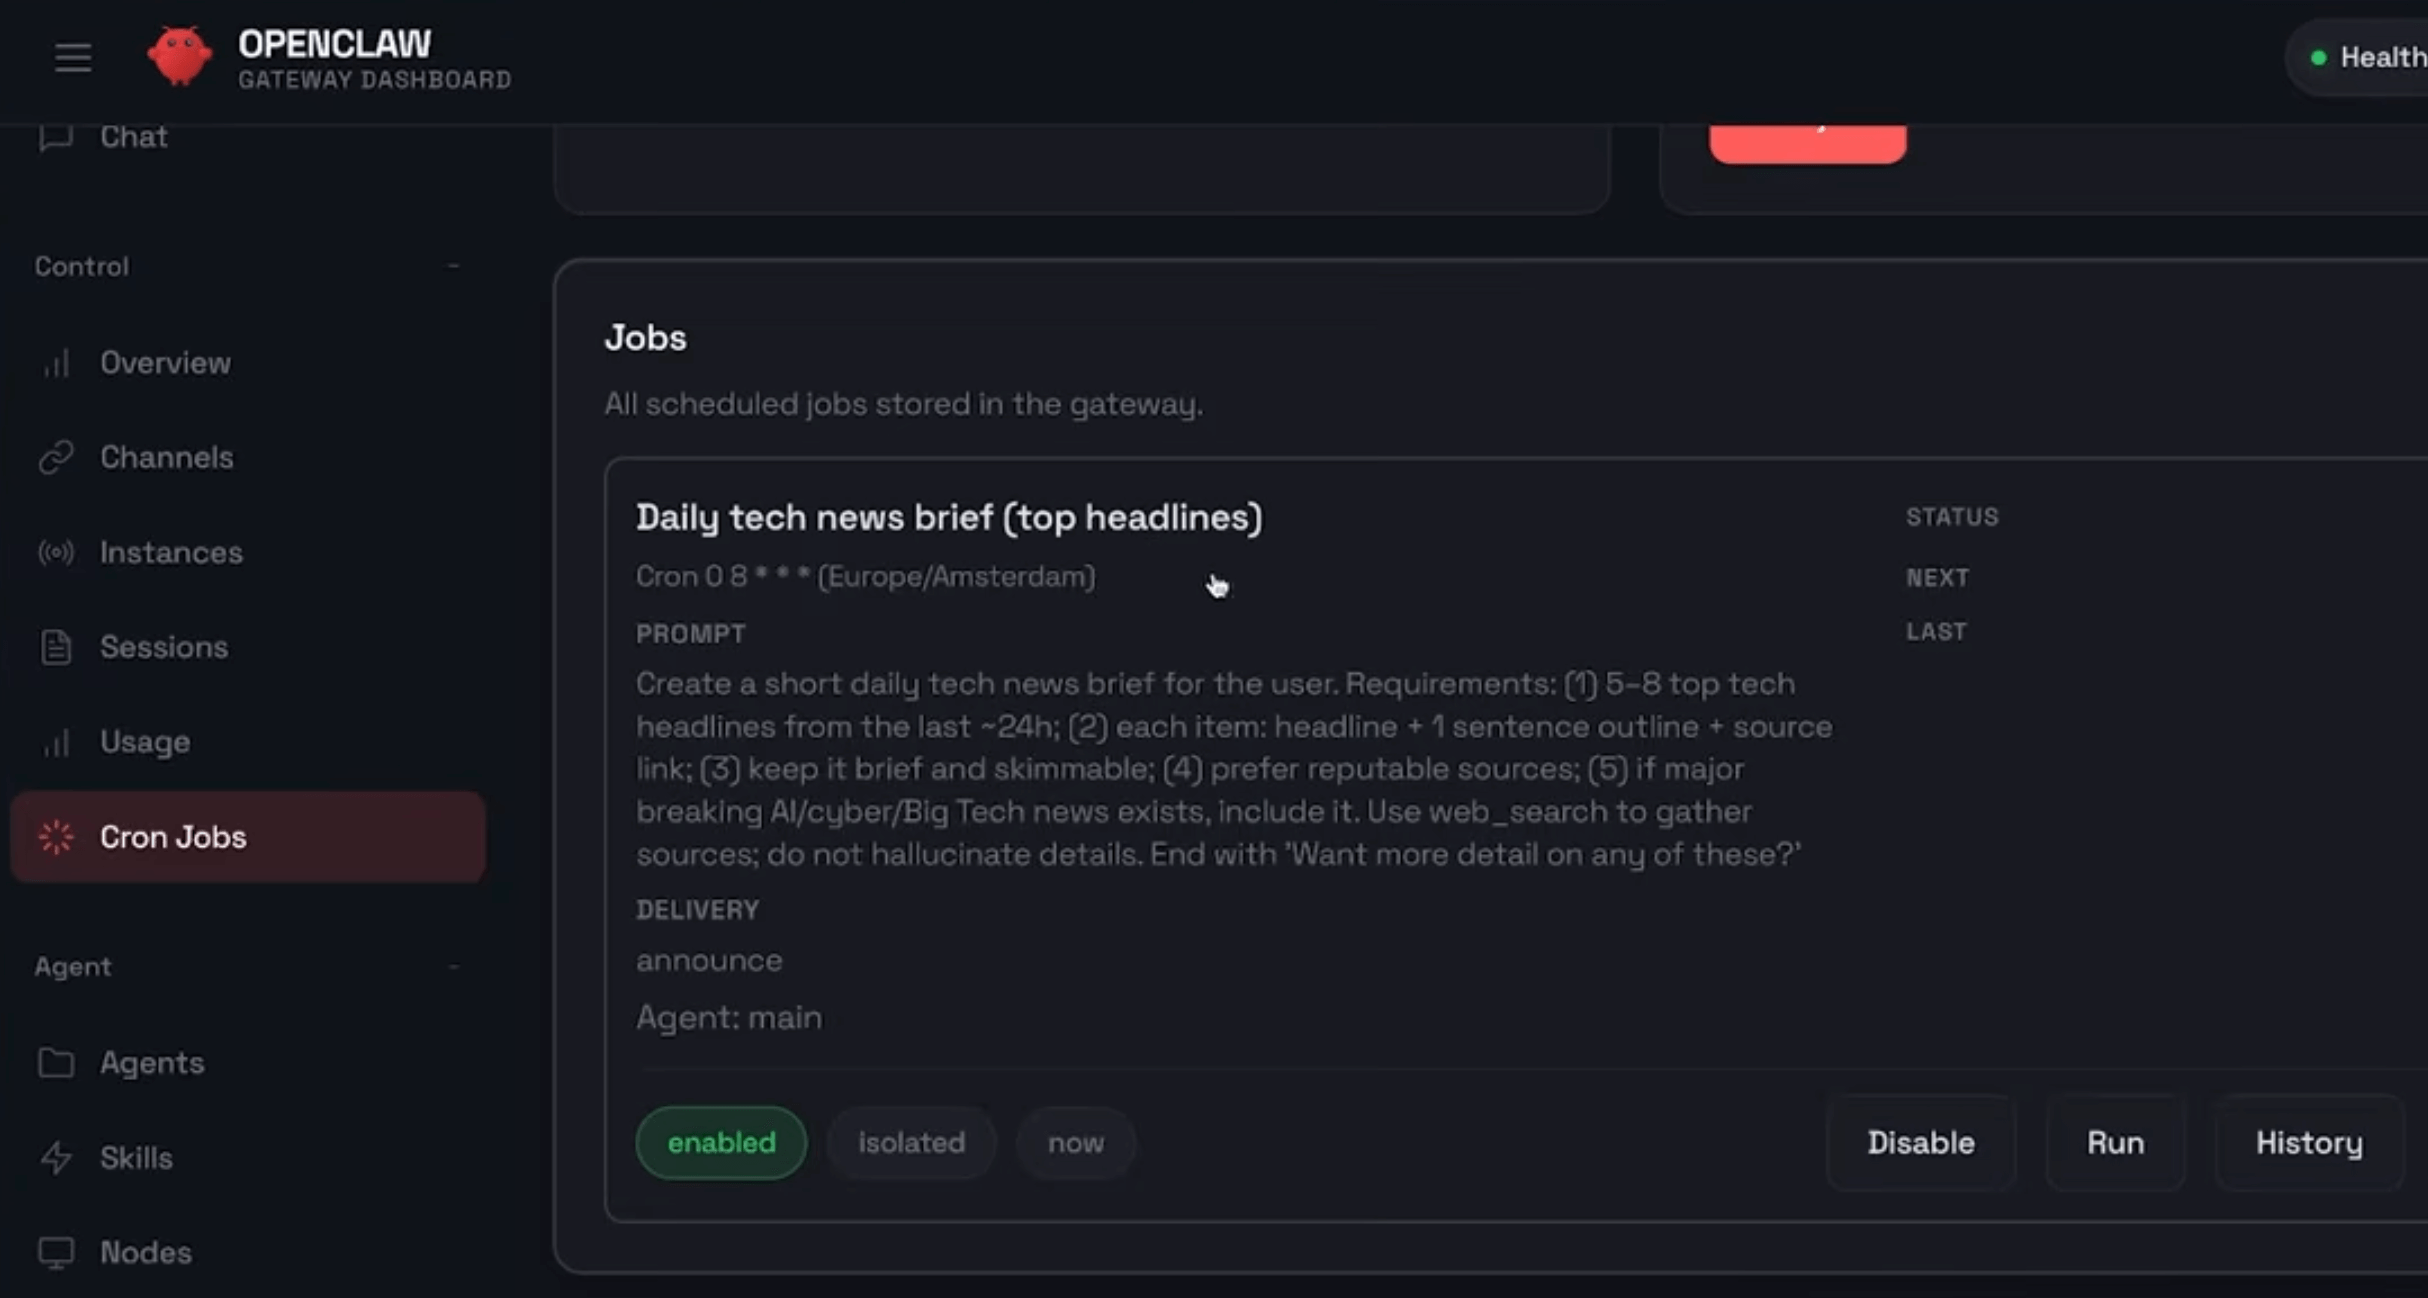The width and height of the screenshot is (2428, 1298).
Task: Toggle the enabled status pill
Action: (720, 1143)
